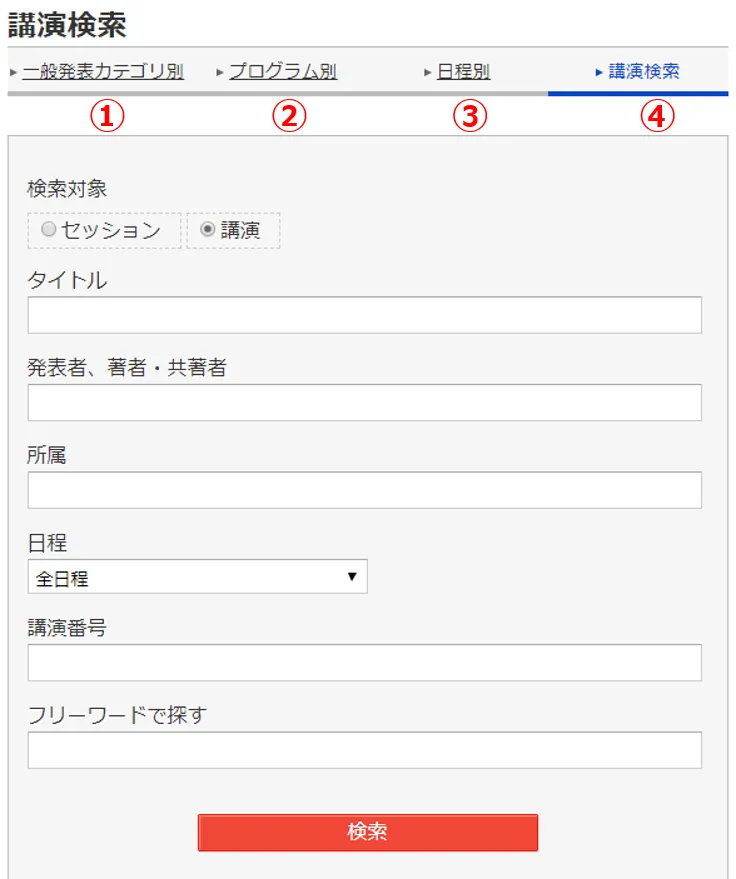Open the 一般発表カテゴリ別 tab
Screen dimensions: 736x879
(x=103, y=72)
